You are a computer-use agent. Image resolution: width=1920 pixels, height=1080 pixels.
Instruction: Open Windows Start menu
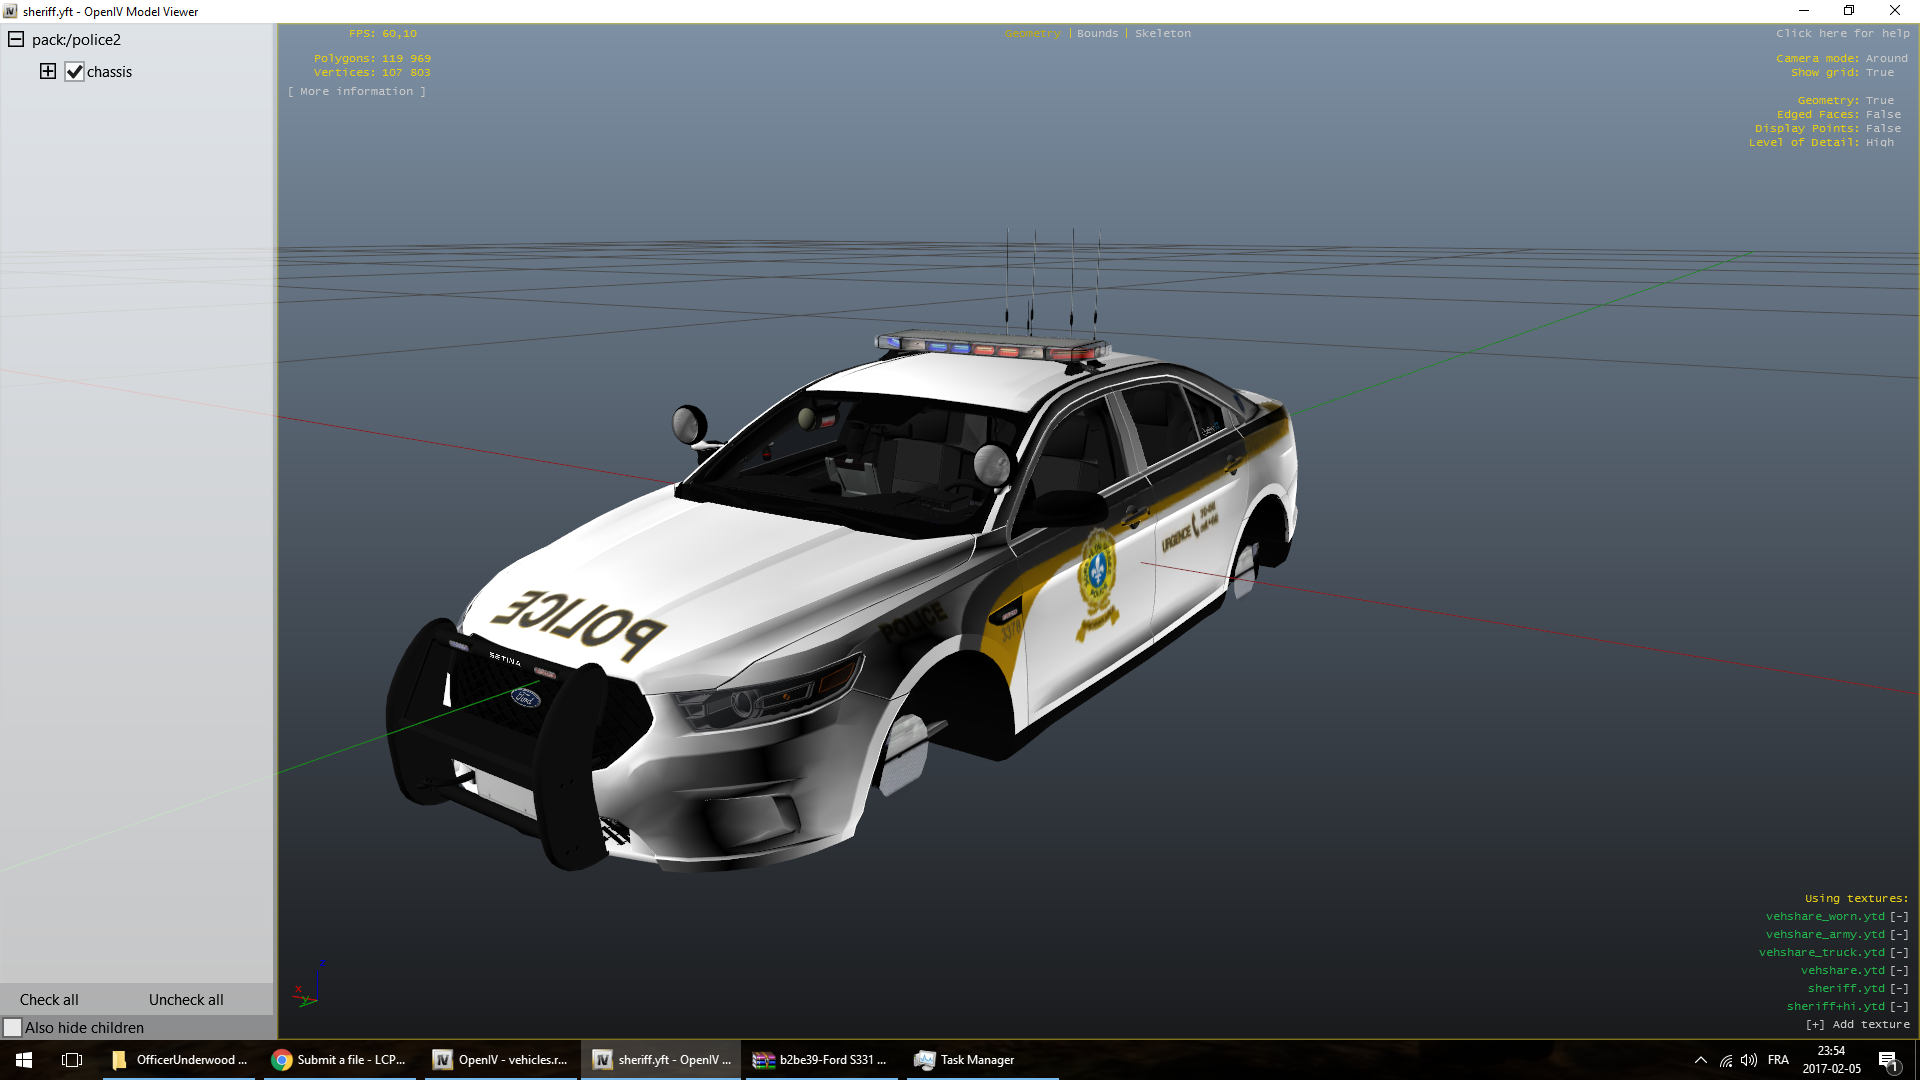pyautogui.click(x=24, y=1060)
